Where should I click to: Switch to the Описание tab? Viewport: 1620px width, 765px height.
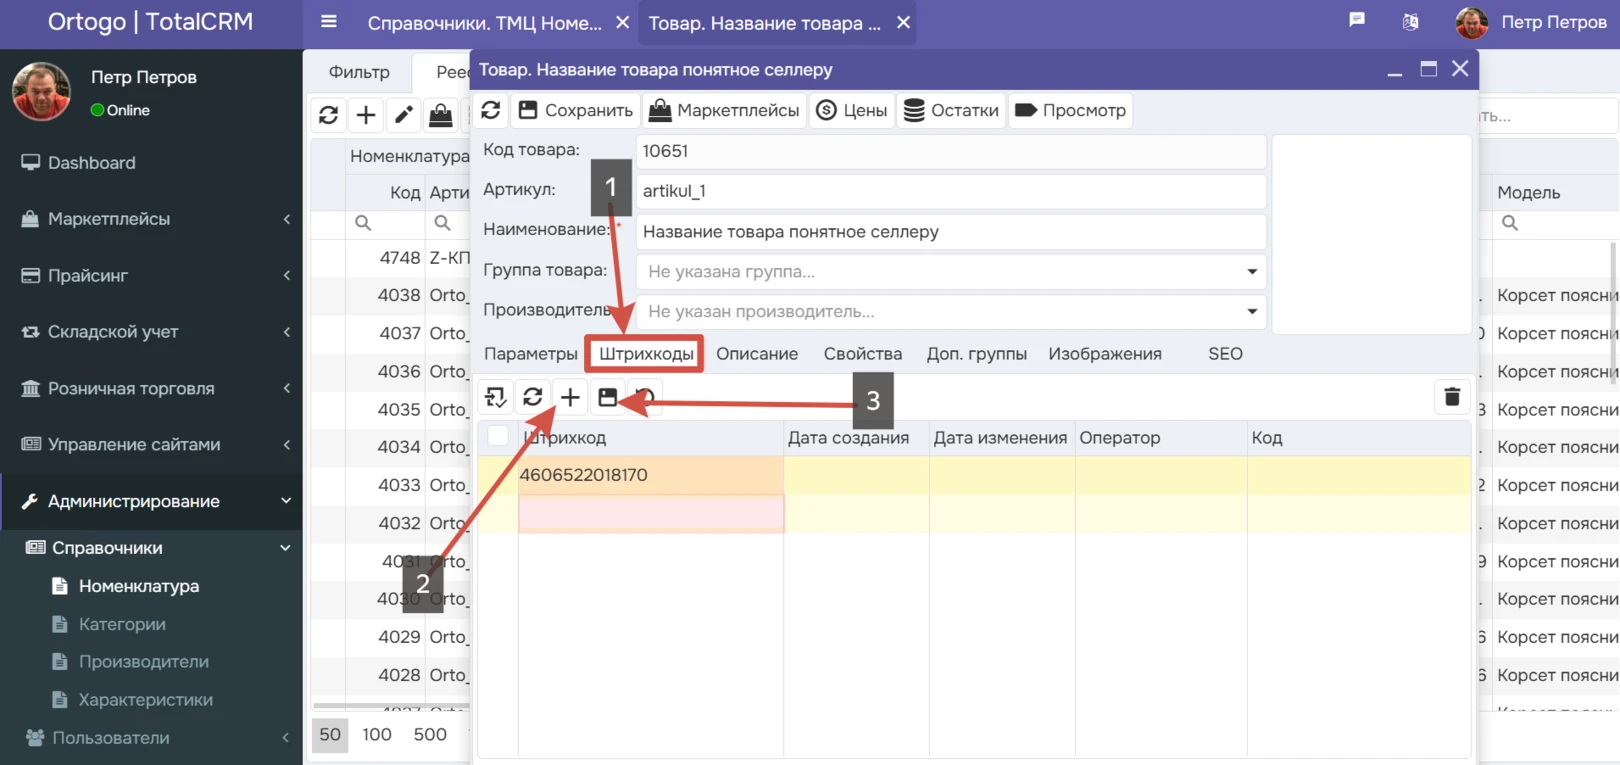[x=757, y=354]
